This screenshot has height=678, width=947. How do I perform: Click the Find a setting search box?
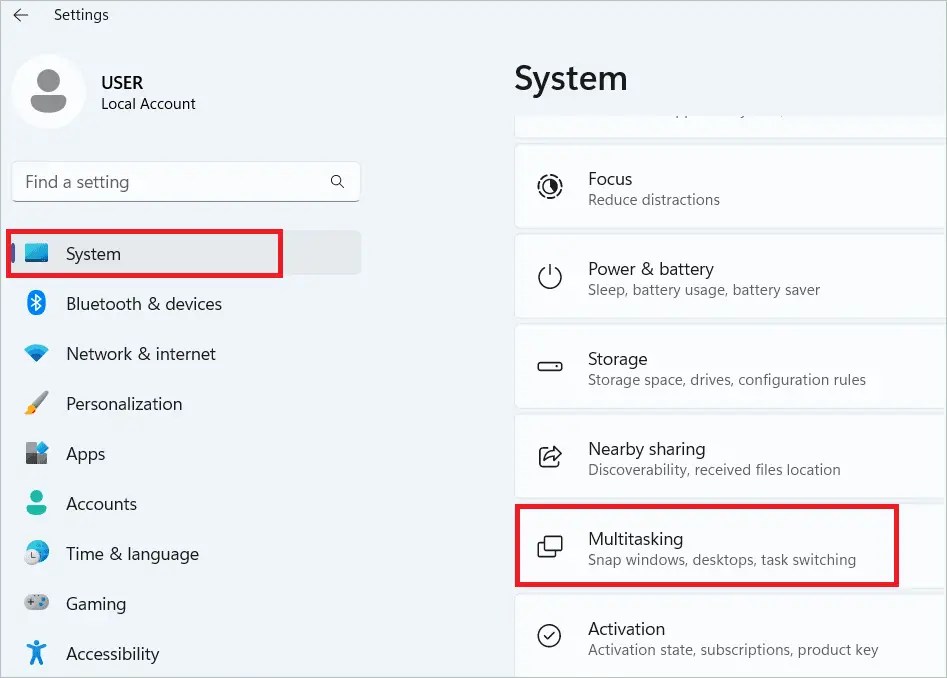186,182
